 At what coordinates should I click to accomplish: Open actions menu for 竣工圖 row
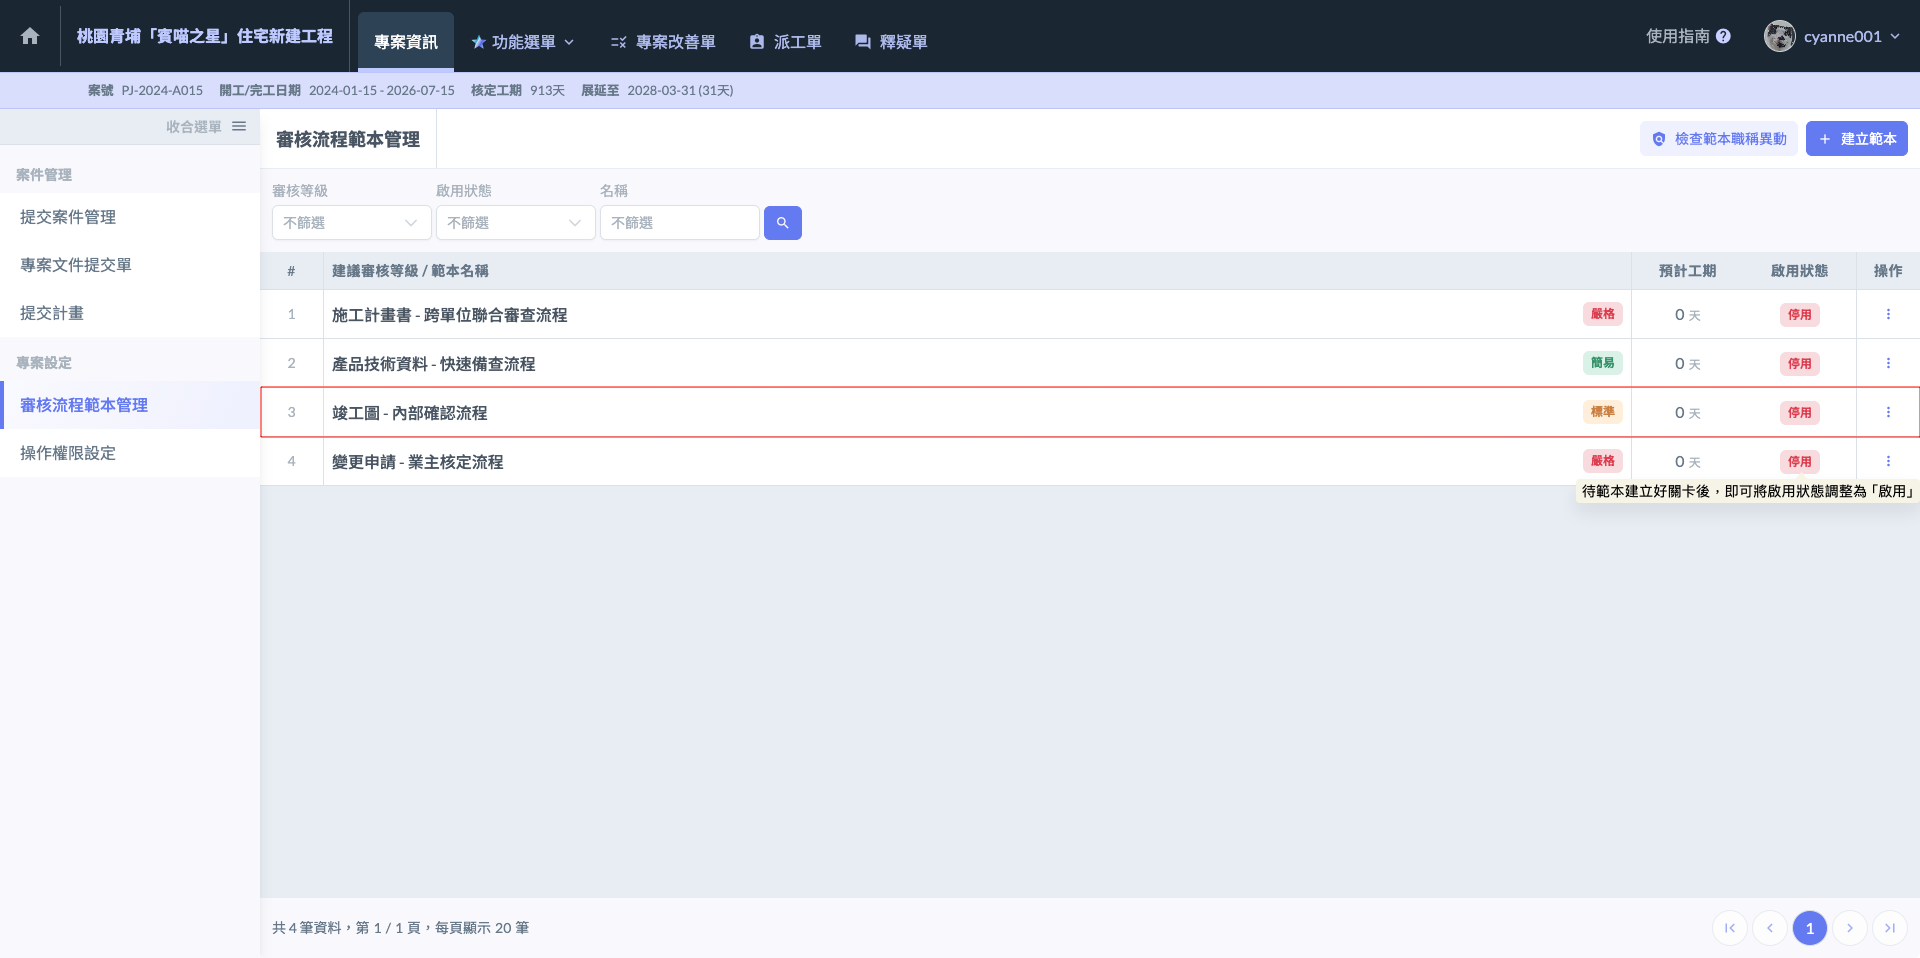pyautogui.click(x=1888, y=412)
